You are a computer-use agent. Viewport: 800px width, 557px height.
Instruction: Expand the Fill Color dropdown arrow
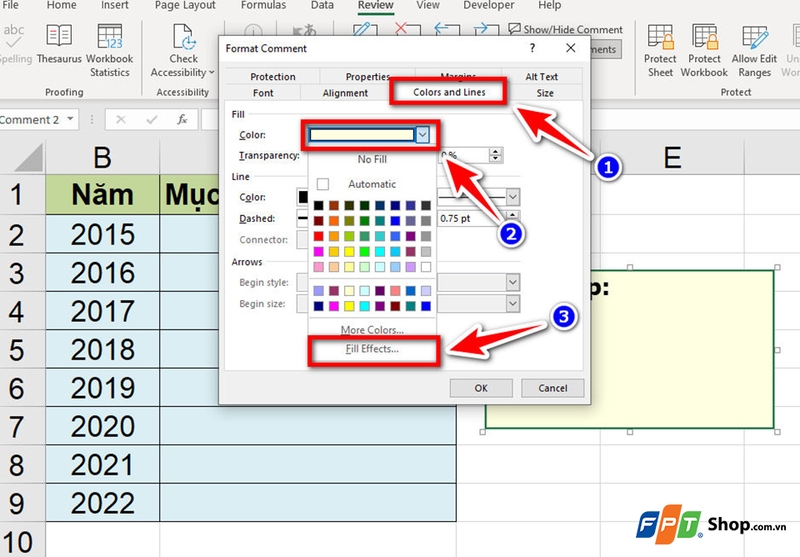coord(422,135)
